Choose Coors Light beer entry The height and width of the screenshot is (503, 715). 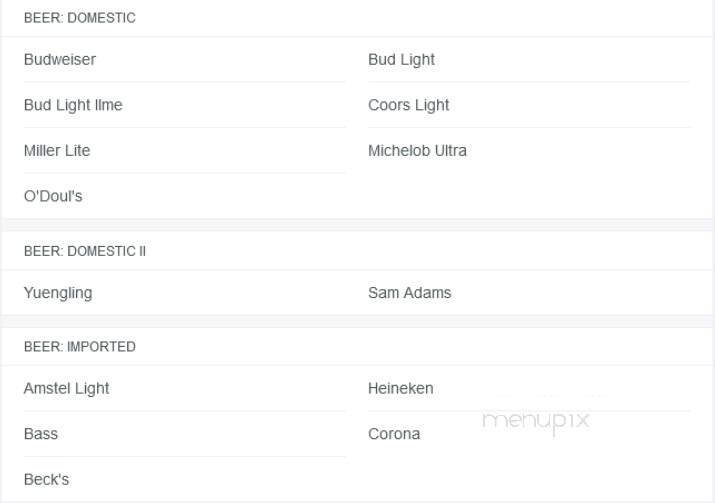point(408,105)
